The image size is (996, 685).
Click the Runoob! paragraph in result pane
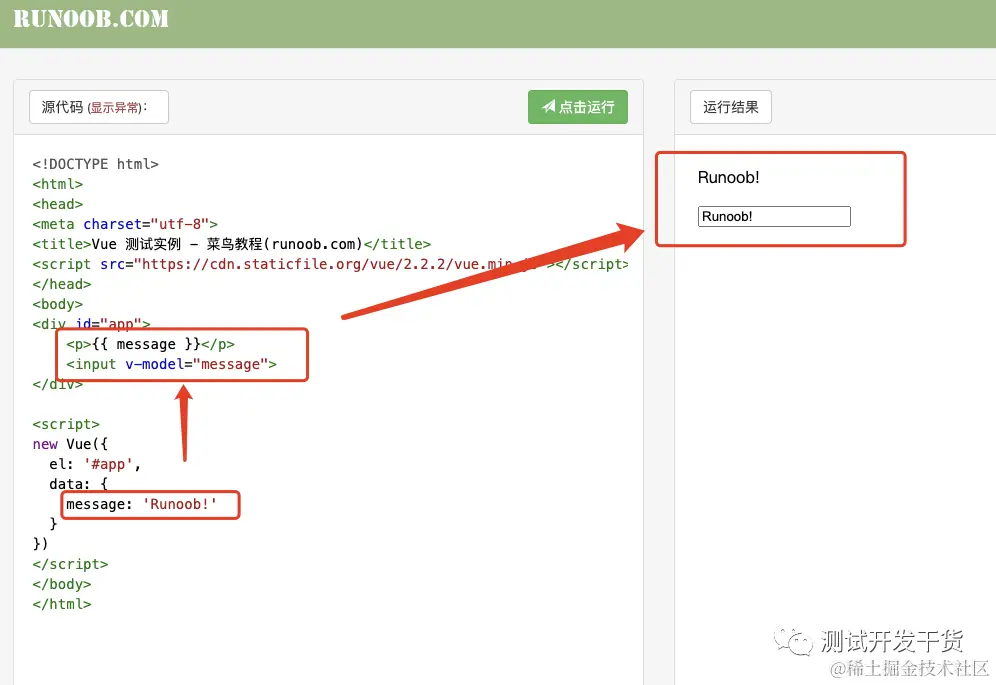pyautogui.click(x=728, y=177)
